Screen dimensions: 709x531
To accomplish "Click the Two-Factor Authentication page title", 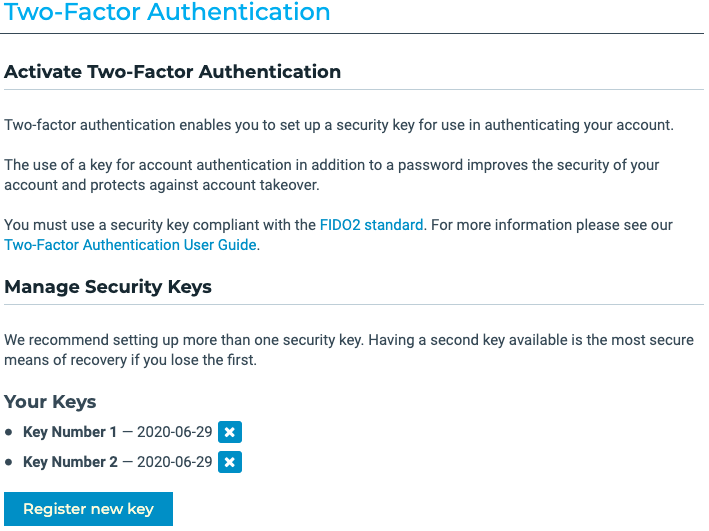I will pos(168,13).
